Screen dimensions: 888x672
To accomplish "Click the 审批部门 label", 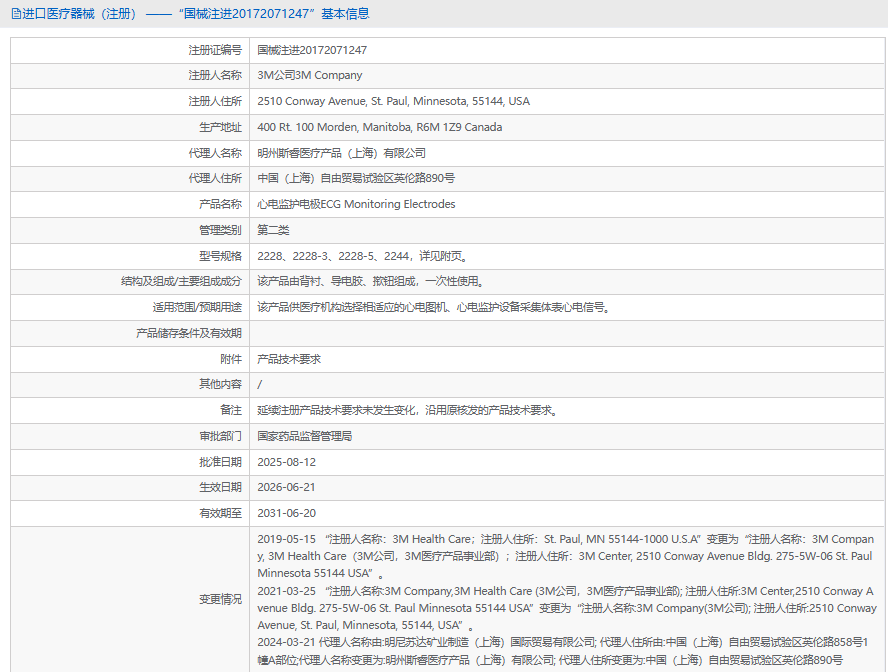I will click(x=220, y=436).
